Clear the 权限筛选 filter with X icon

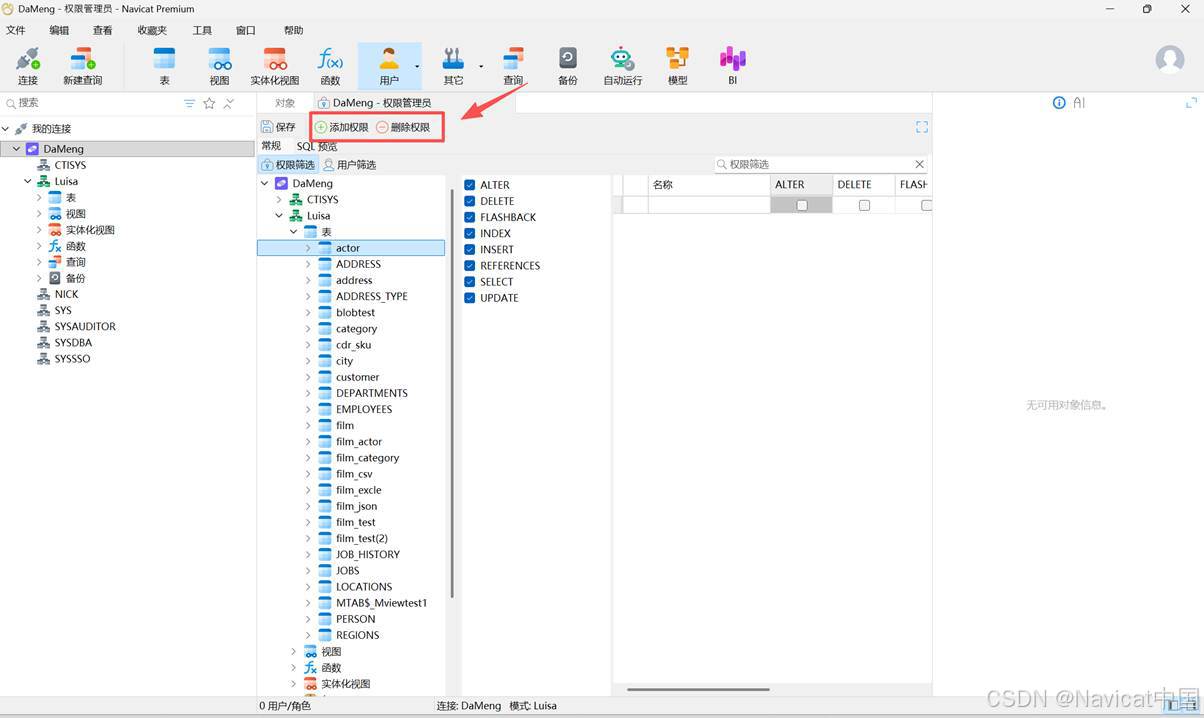click(x=920, y=164)
